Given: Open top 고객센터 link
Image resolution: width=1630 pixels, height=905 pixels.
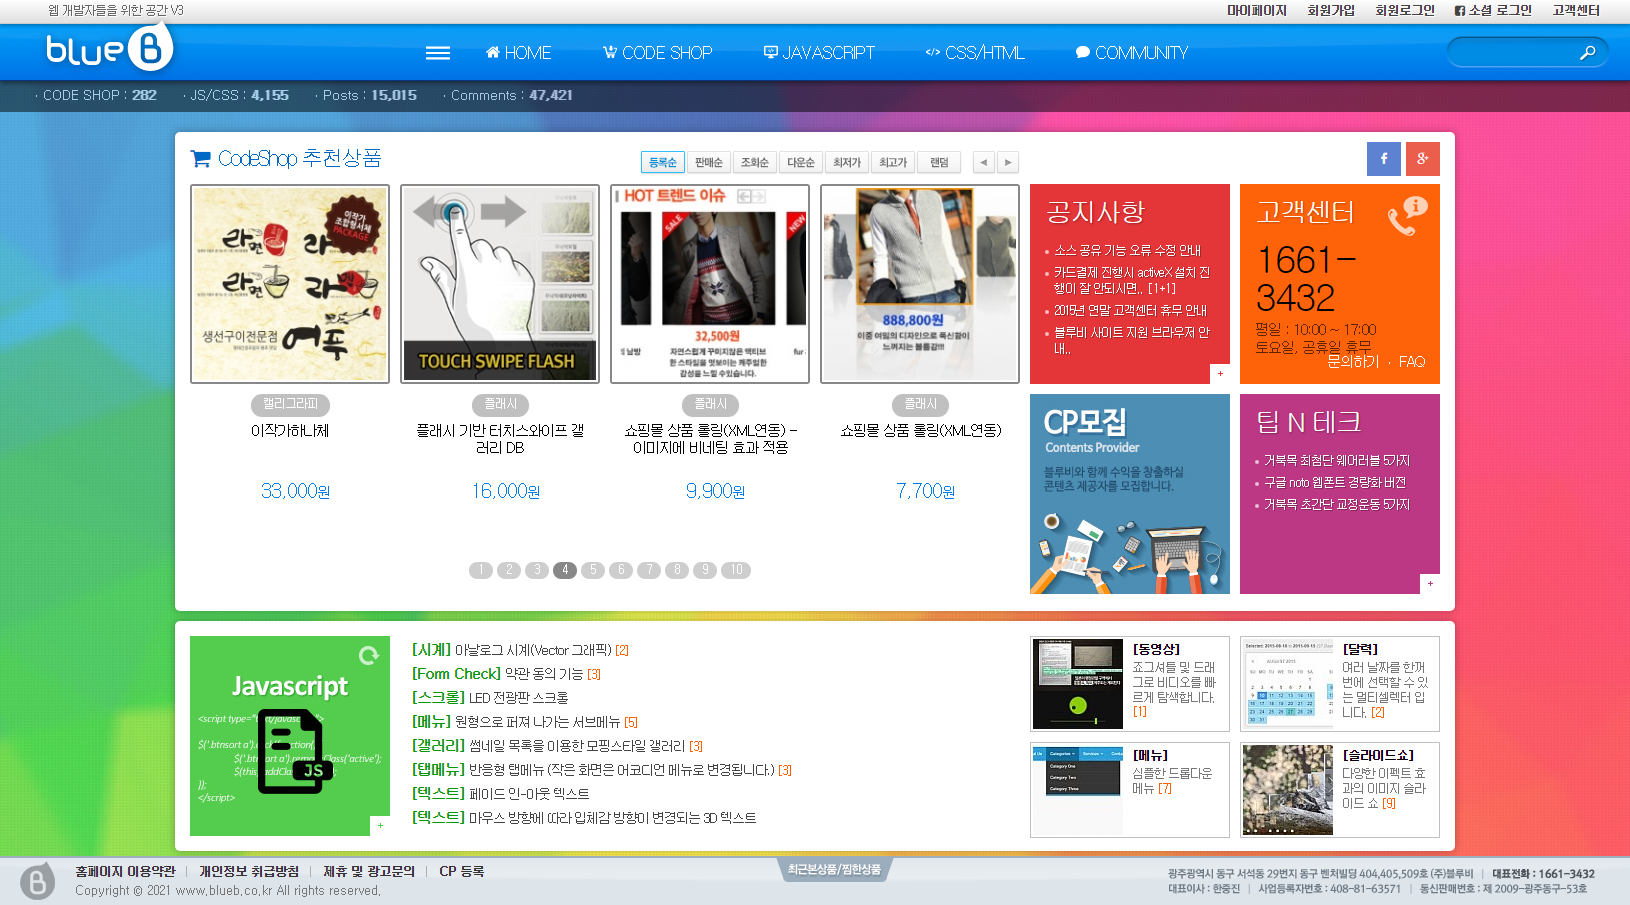Looking at the screenshot, I should 1576,10.
